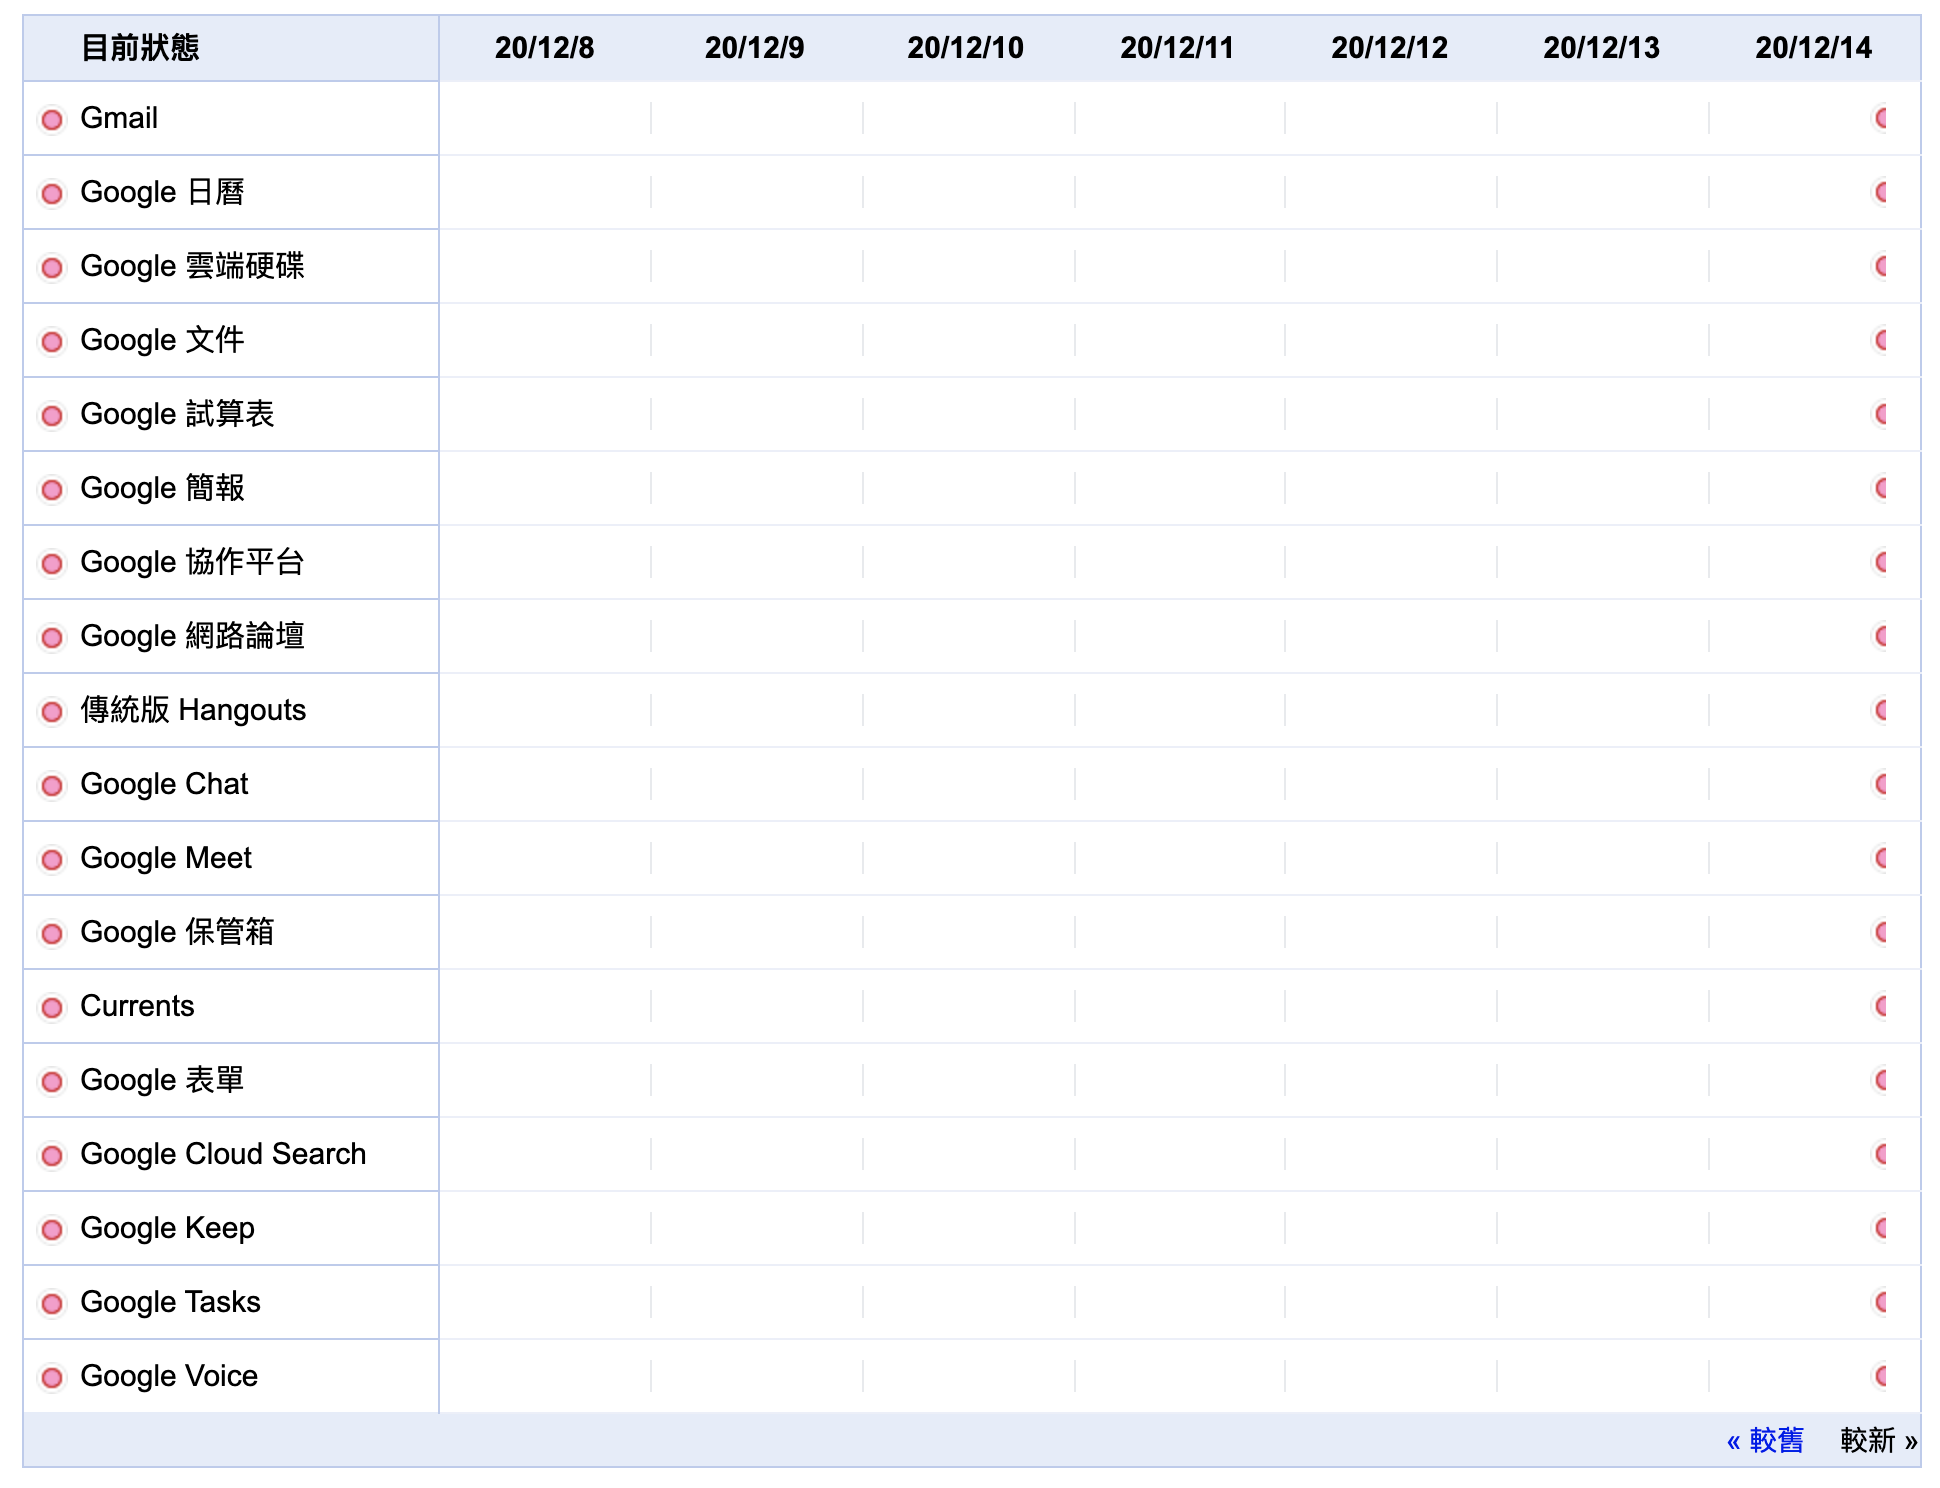Viewport: 1940px width, 1488px height.
Task: Select the Google 文件 service name
Action: 162,340
